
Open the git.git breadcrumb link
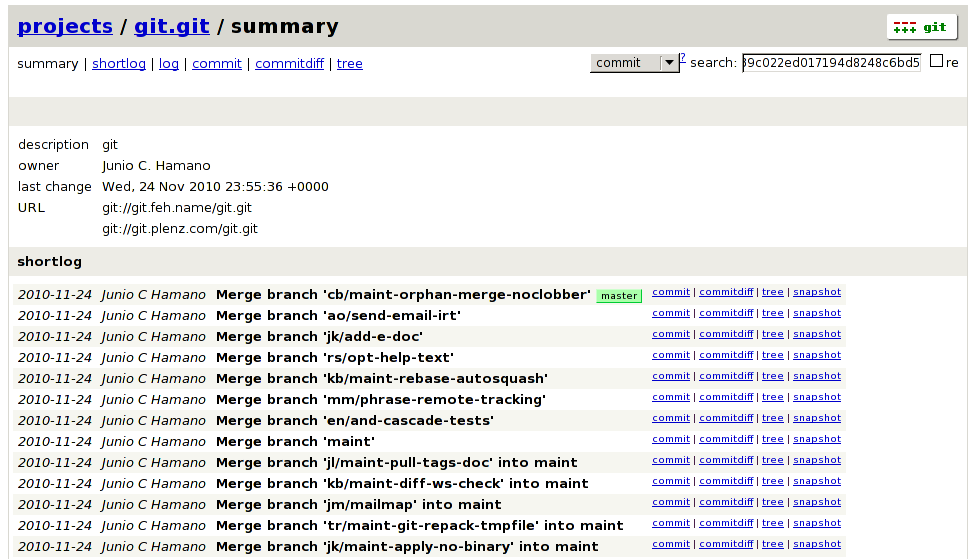click(172, 26)
